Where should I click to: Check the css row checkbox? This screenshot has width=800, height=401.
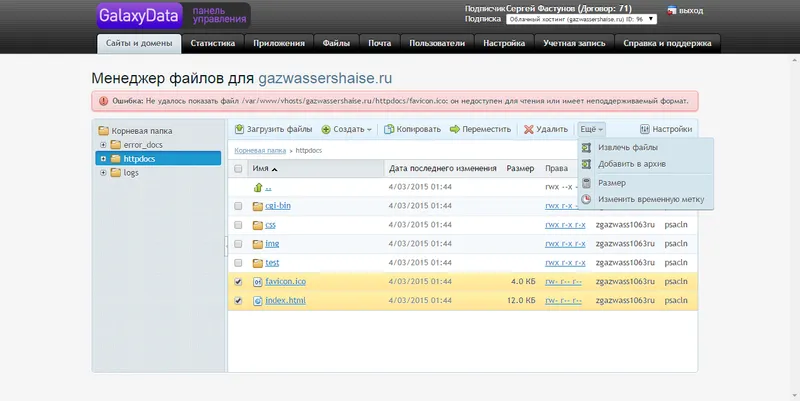pyautogui.click(x=238, y=225)
